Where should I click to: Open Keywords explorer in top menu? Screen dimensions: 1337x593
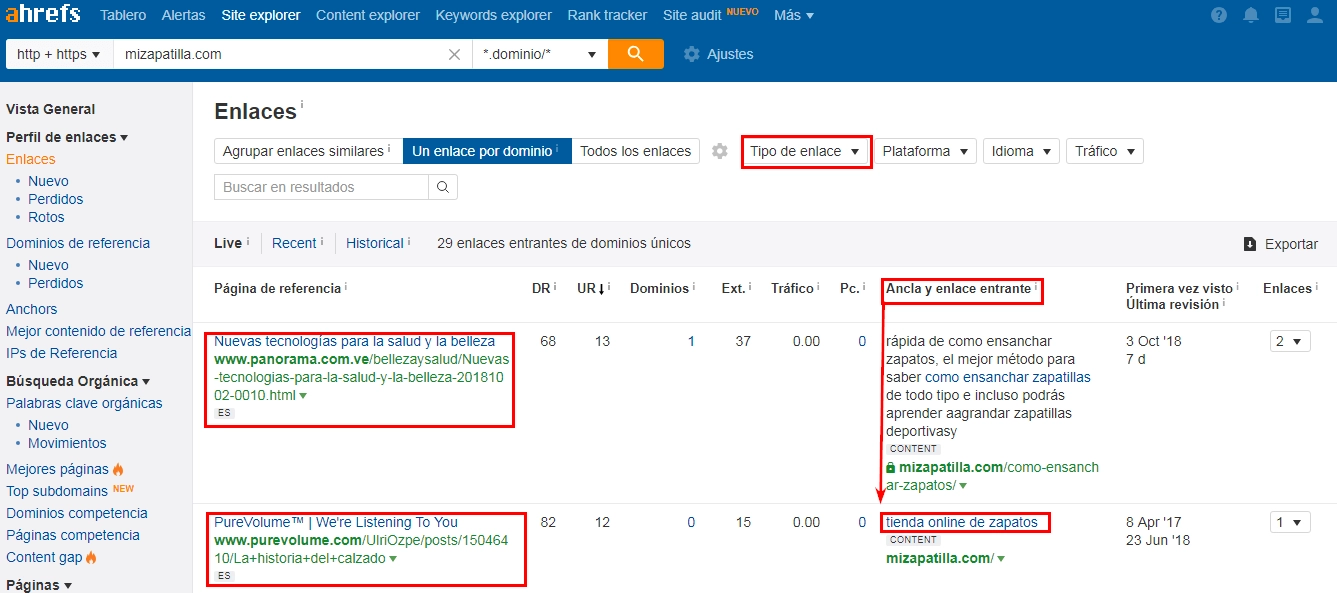(x=493, y=15)
